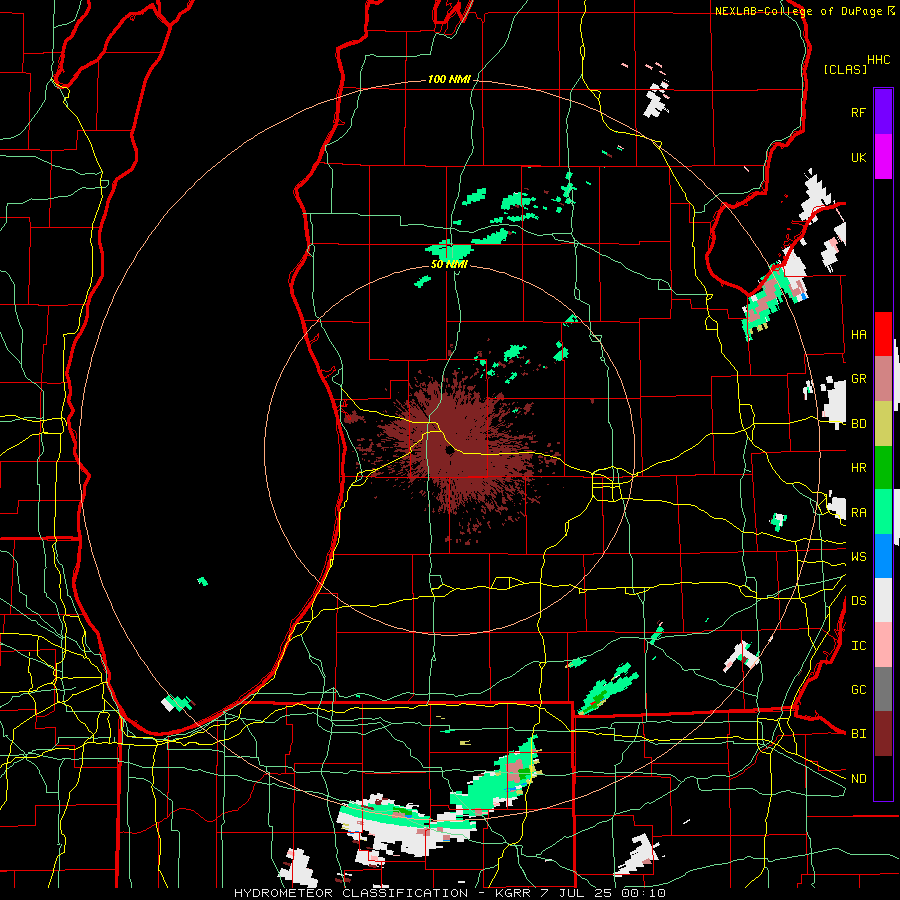Click the 'ND' legend label

[x=858, y=778]
